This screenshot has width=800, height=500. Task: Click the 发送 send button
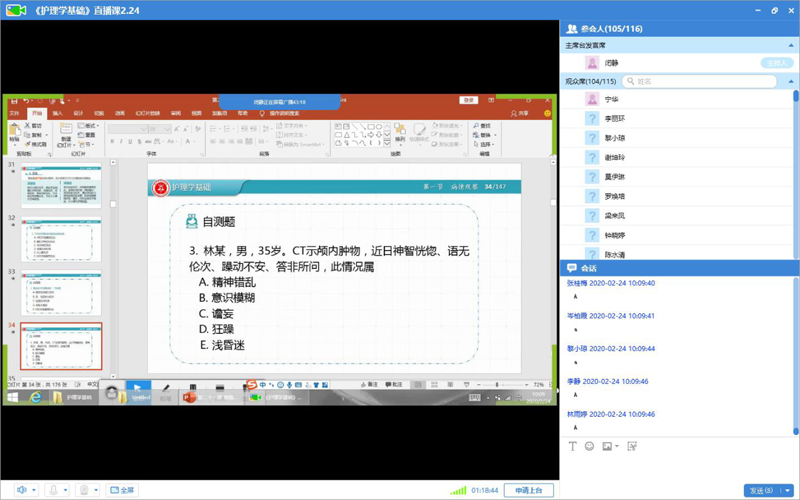762,490
